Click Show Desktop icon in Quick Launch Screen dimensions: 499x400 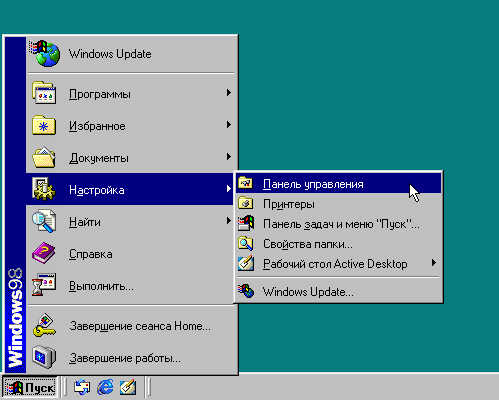128,387
